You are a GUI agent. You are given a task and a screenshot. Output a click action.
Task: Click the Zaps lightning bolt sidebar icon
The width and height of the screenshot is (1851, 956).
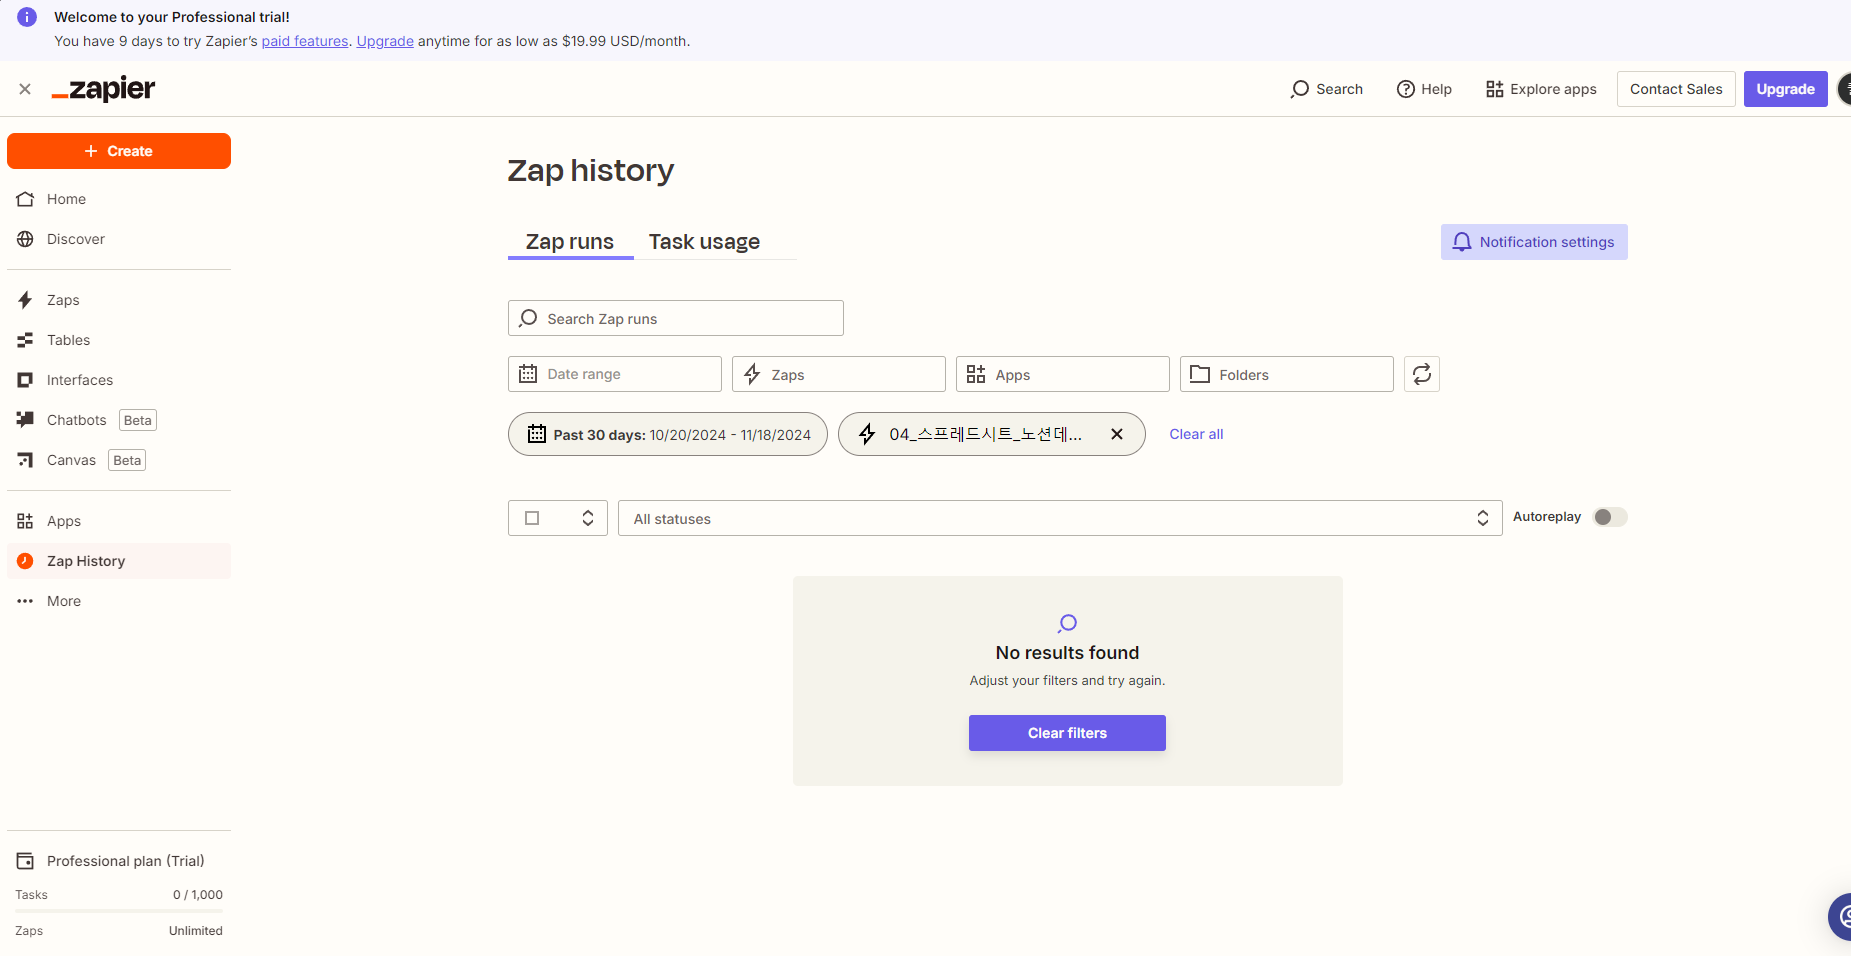click(x=25, y=300)
